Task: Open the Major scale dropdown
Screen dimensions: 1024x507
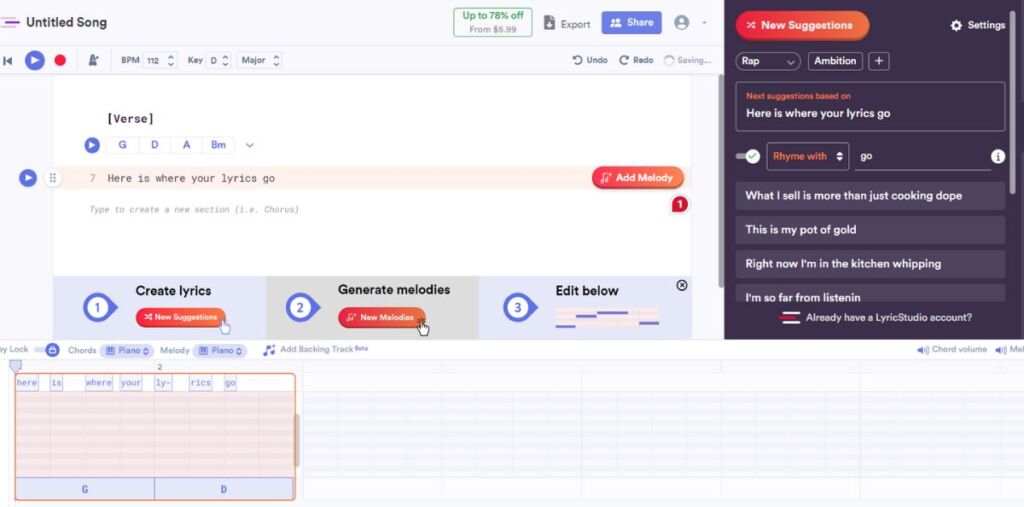Action: (260, 60)
